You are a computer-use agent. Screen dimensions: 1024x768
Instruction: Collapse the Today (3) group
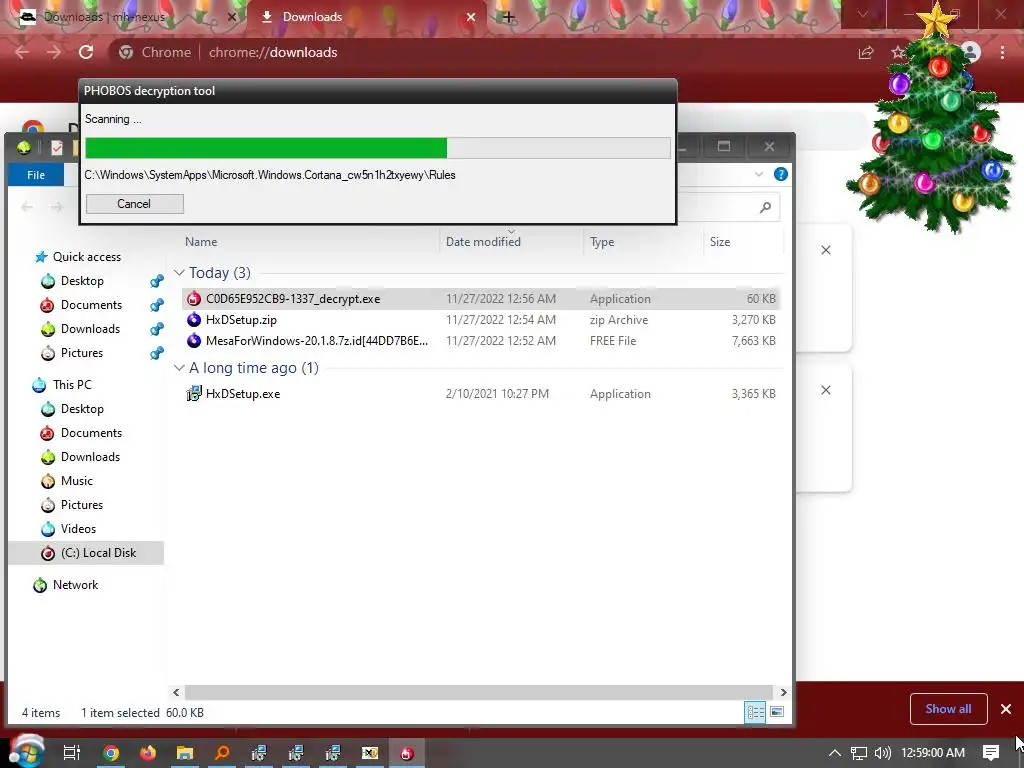tap(179, 272)
